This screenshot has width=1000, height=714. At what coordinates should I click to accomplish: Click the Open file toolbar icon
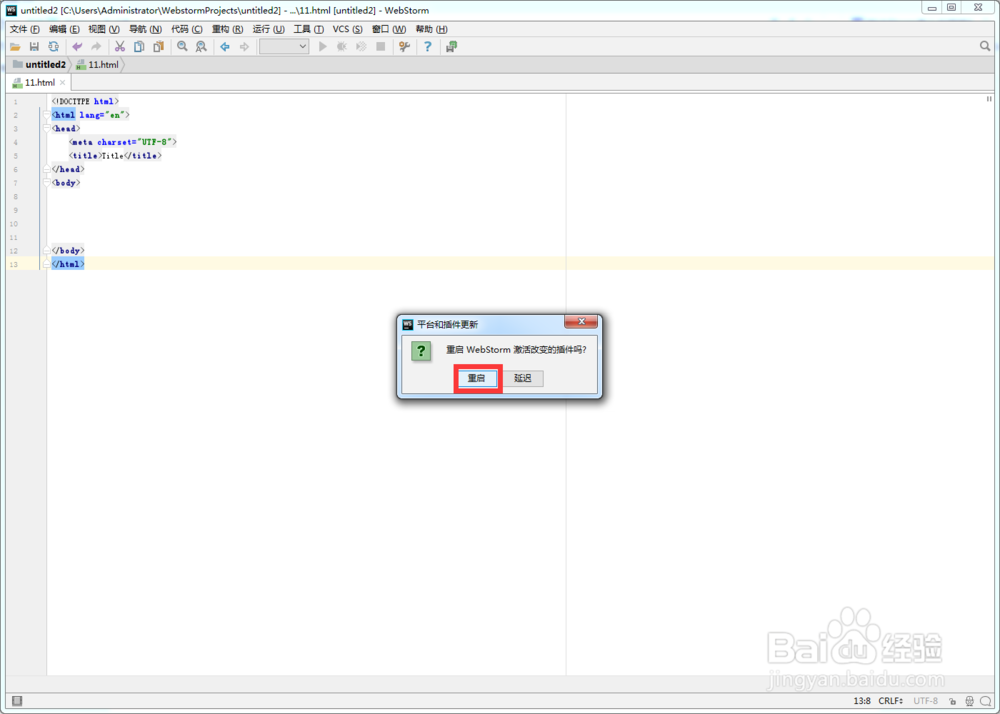14,46
